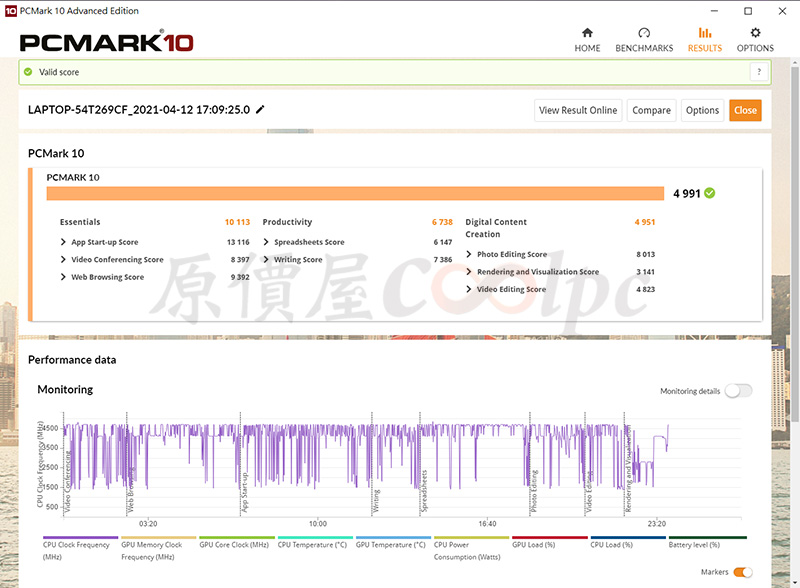The height and width of the screenshot is (588, 800).
Task: Select CPU Clock Frequency legend swatch
Action: coord(81,537)
